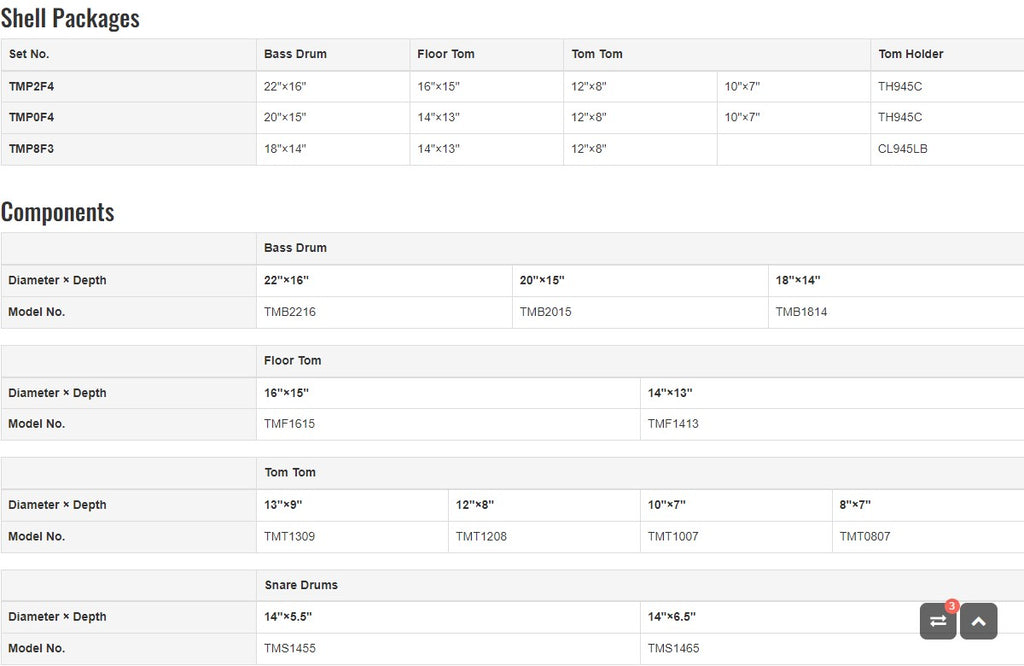Select bass drum model TMB1814

pos(801,312)
